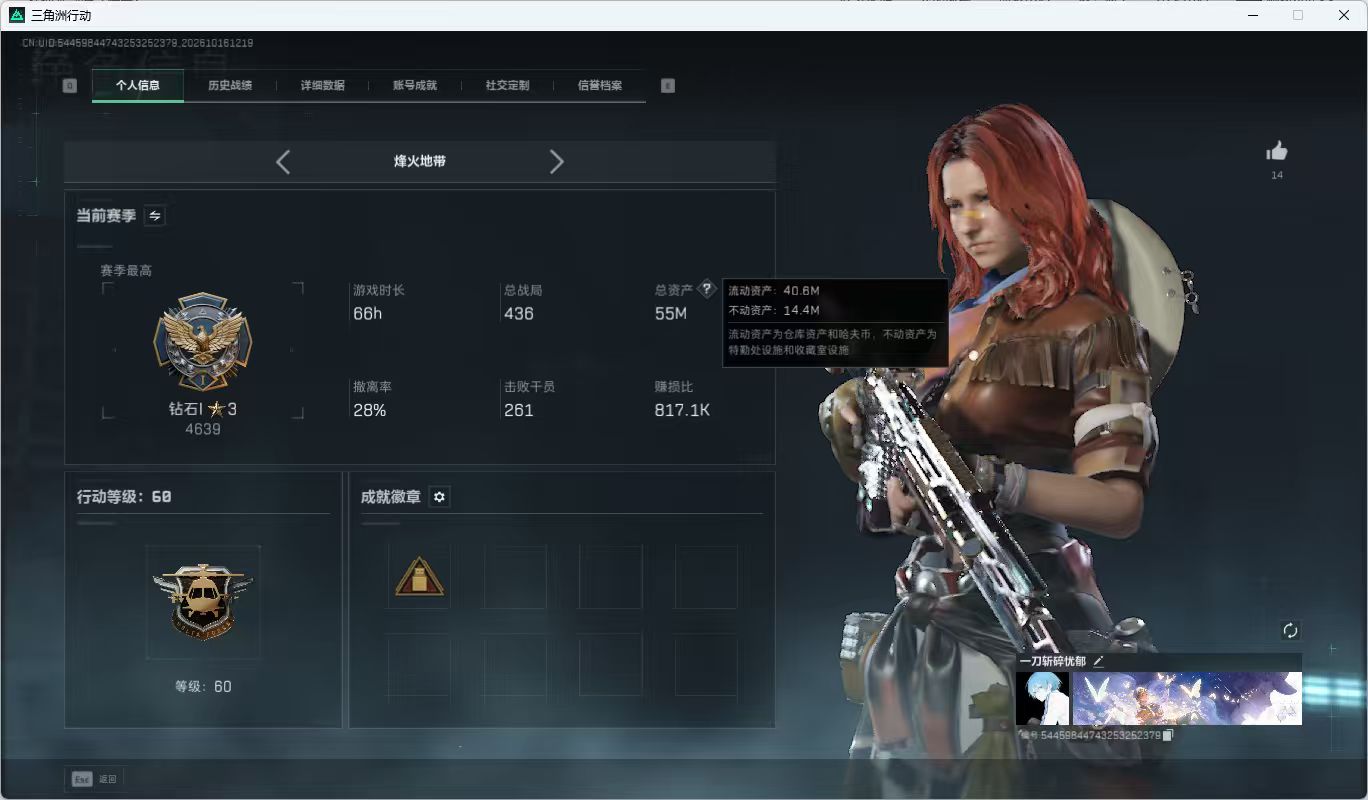Click the 游戏时长 value 66h
Viewport: 1368px width, 800px height.
pos(368,314)
